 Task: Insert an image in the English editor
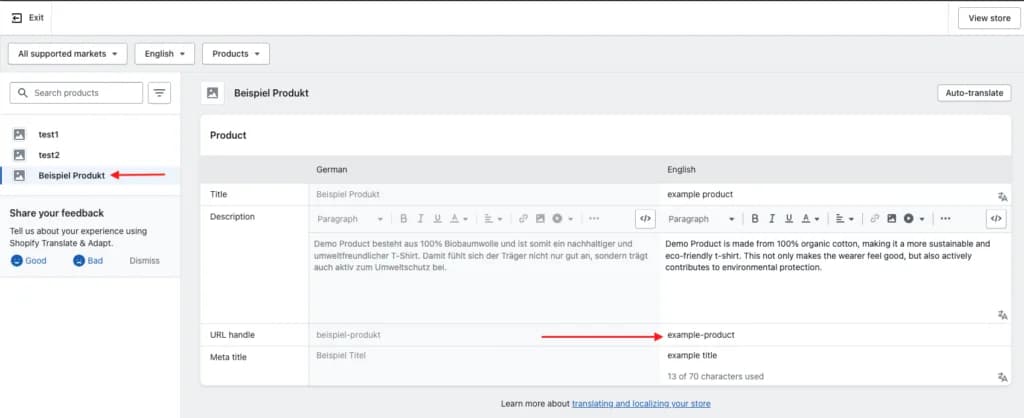891,219
